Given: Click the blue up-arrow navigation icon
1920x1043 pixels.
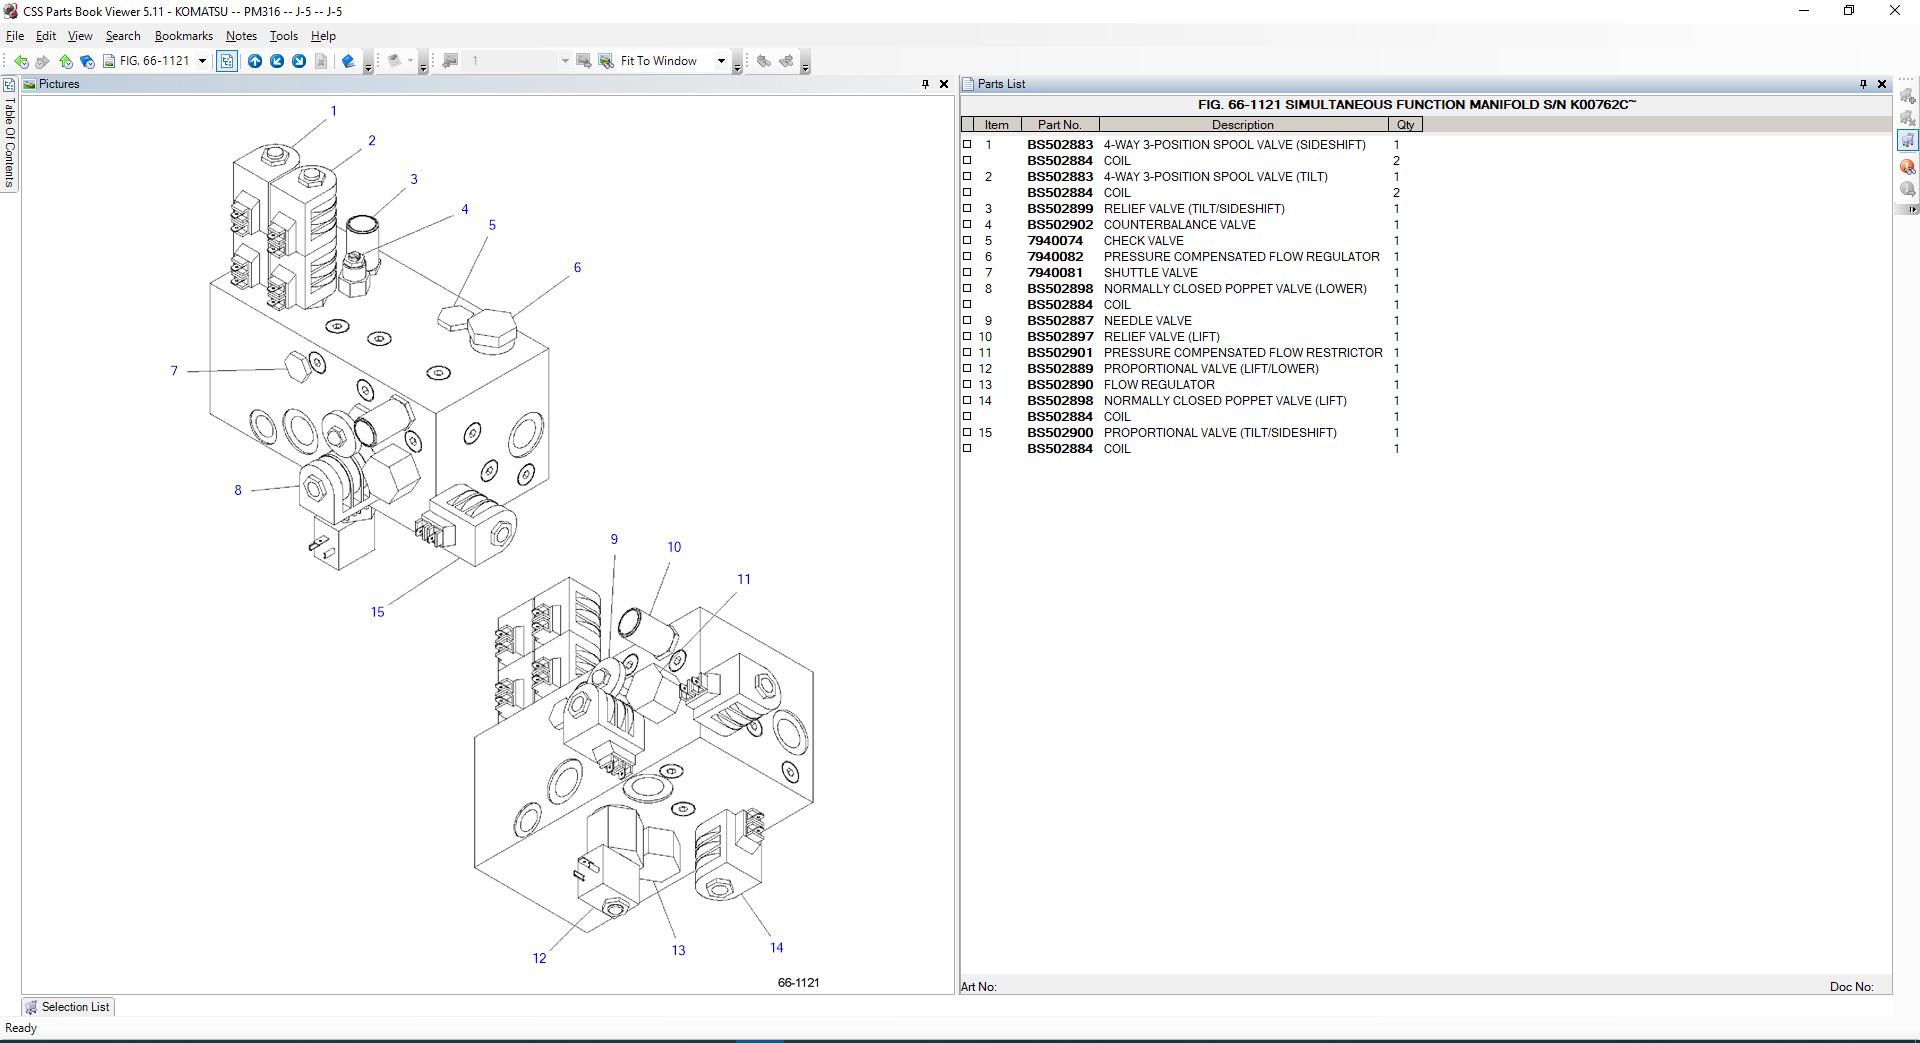Looking at the screenshot, I should (x=255, y=61).
